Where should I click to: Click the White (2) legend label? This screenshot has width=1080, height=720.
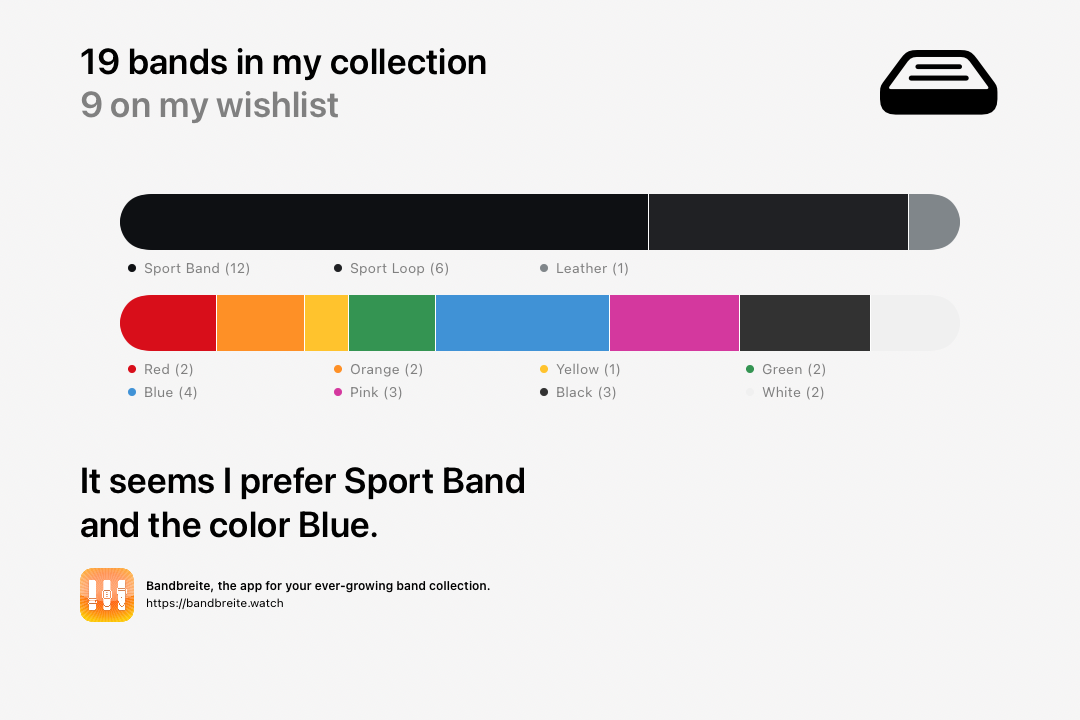pyautogui.click(x=793, y=392)
